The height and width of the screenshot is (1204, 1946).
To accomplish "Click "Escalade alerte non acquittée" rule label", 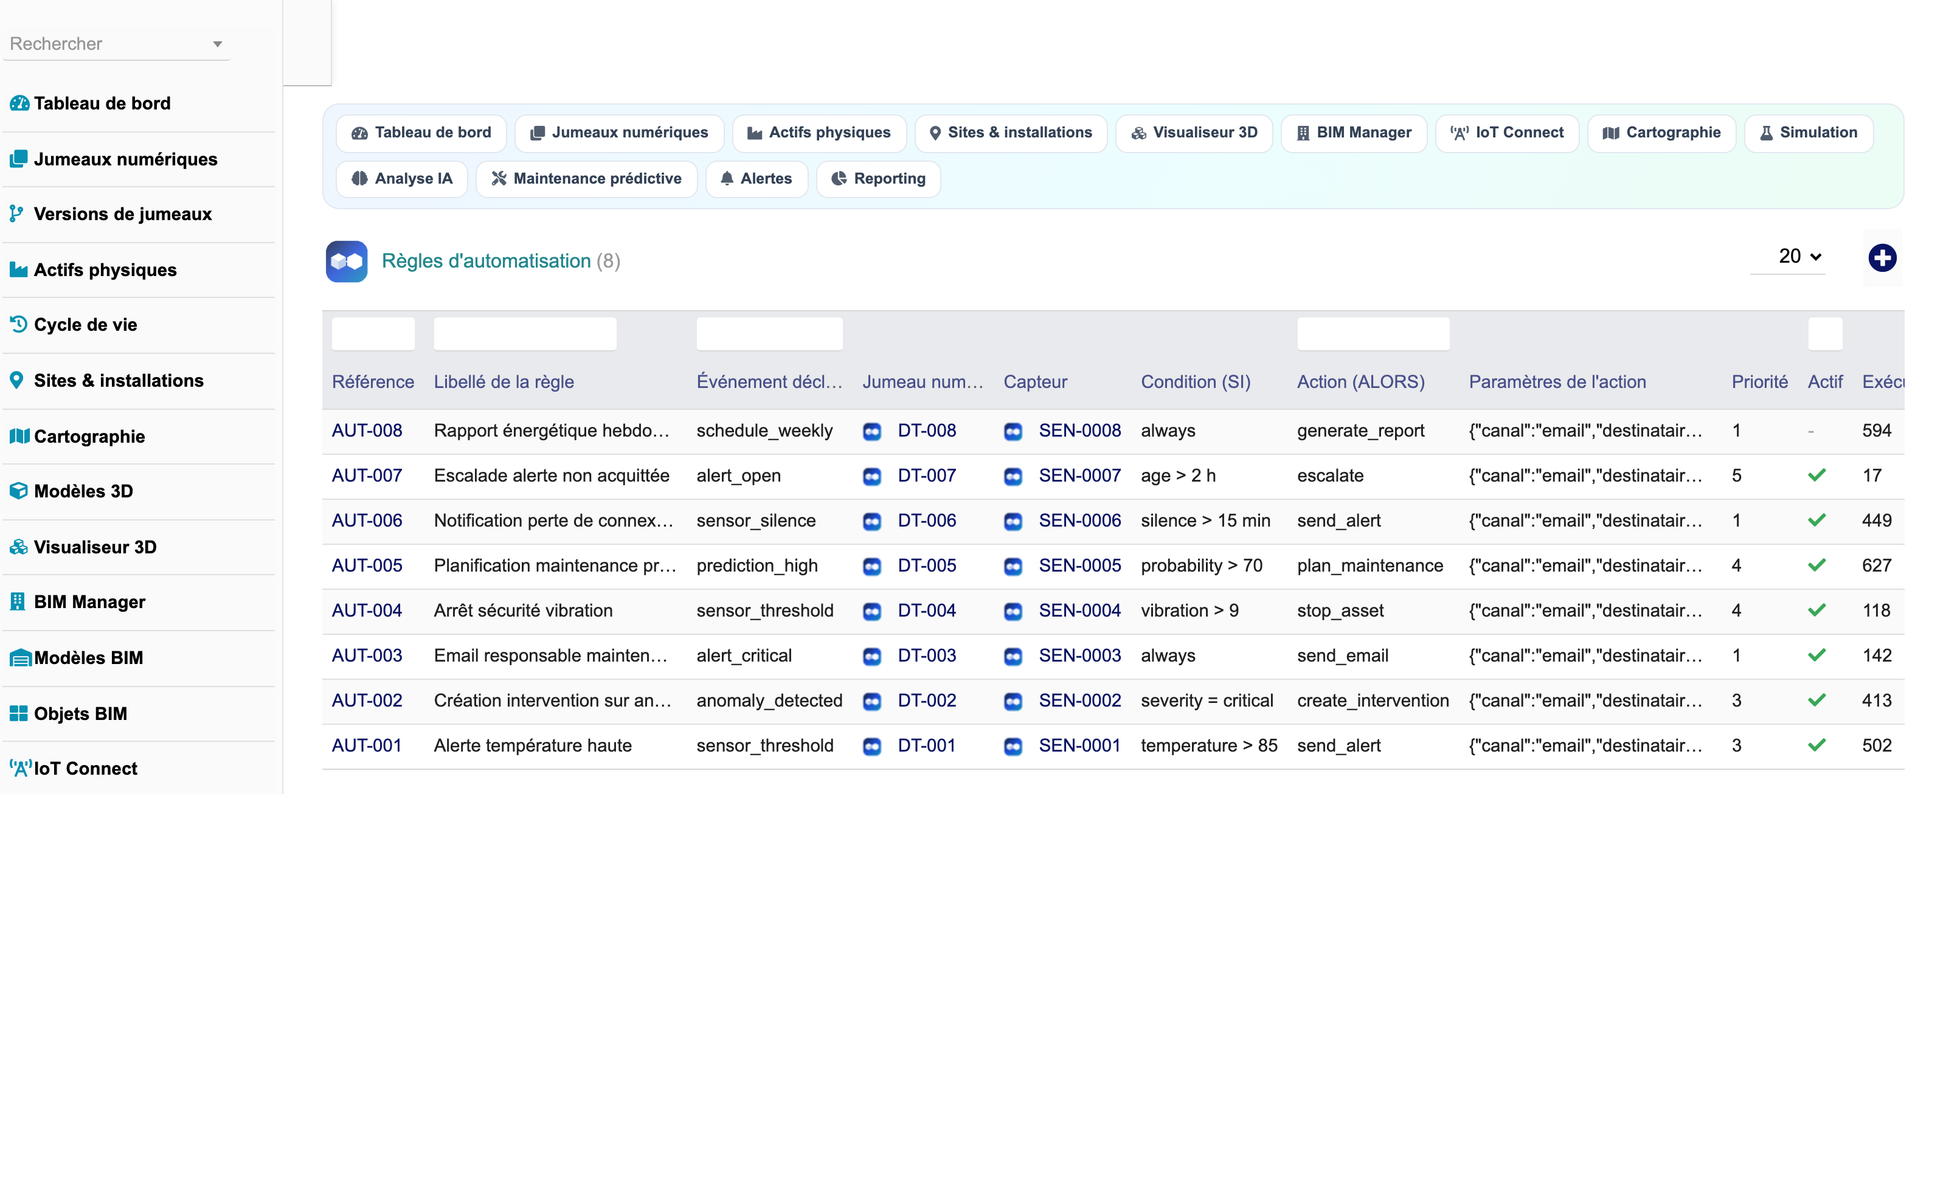I will click(x=552, y=476).
